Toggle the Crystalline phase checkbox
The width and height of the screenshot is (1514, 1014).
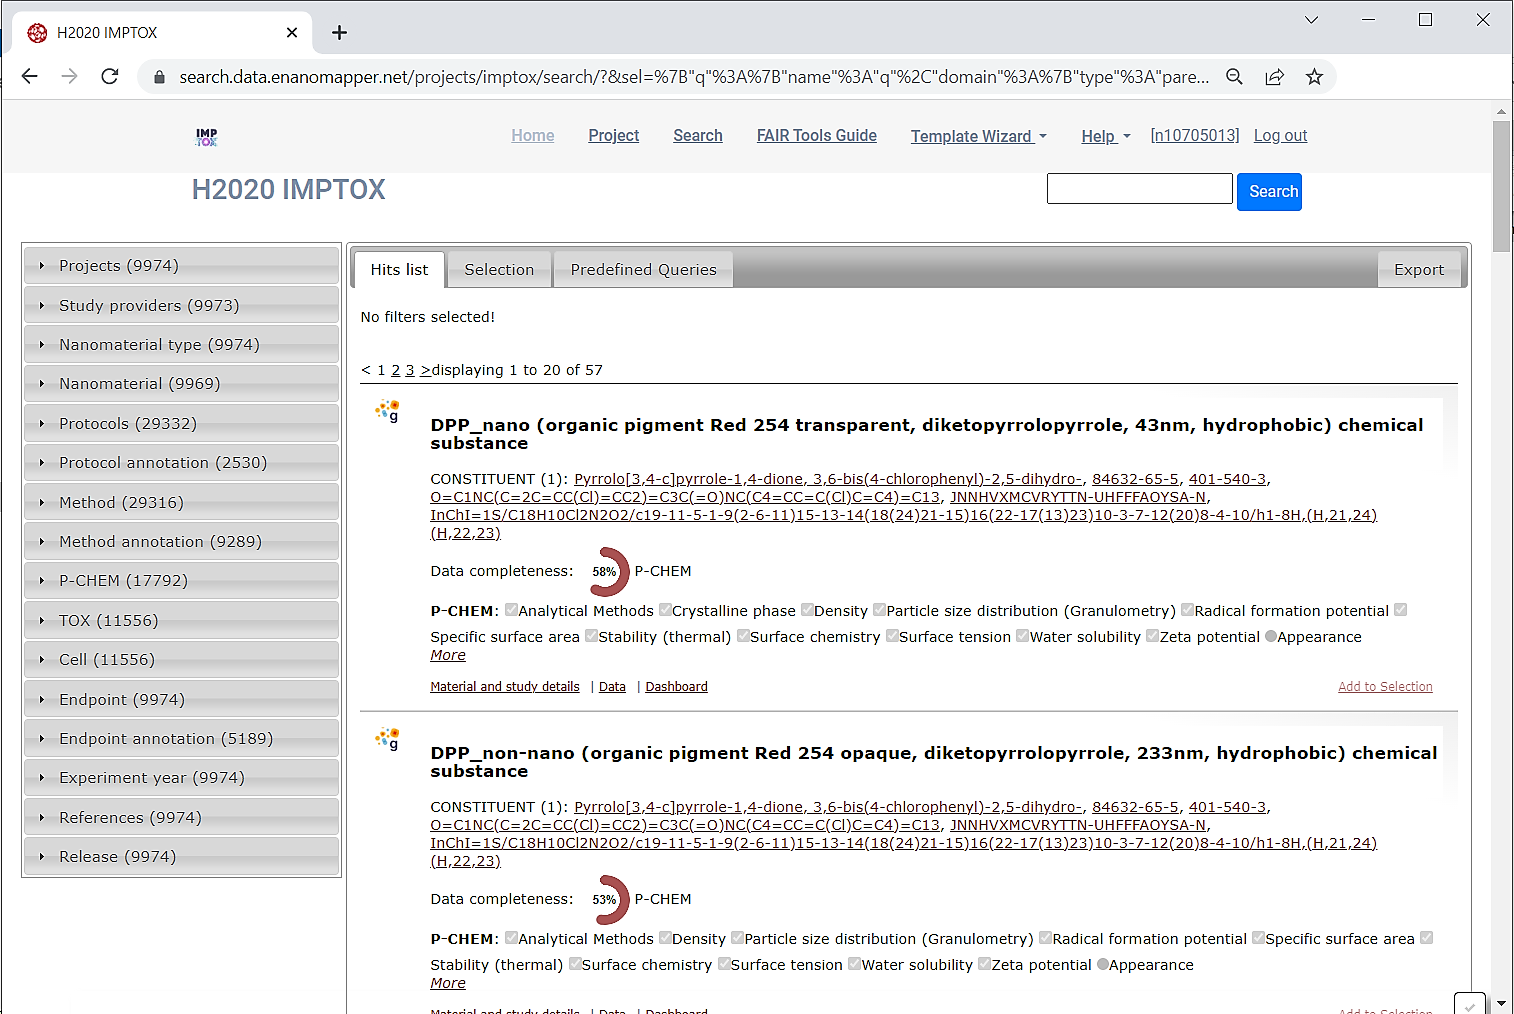[x=665, y=610]
